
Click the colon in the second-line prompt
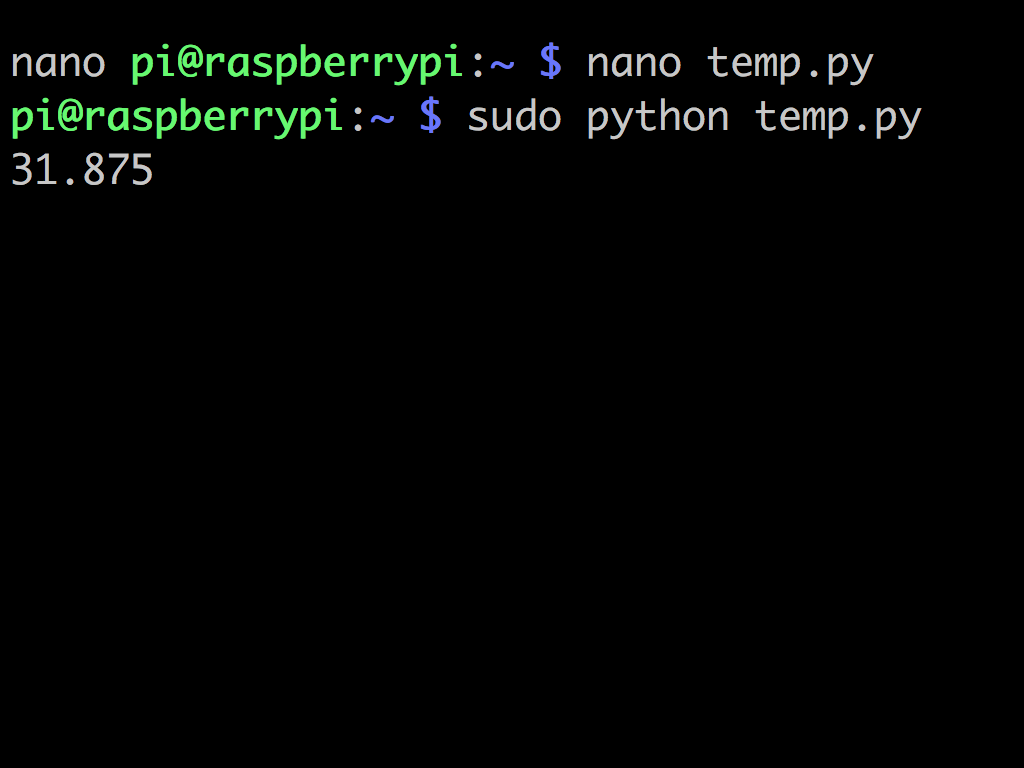[358, 119]
